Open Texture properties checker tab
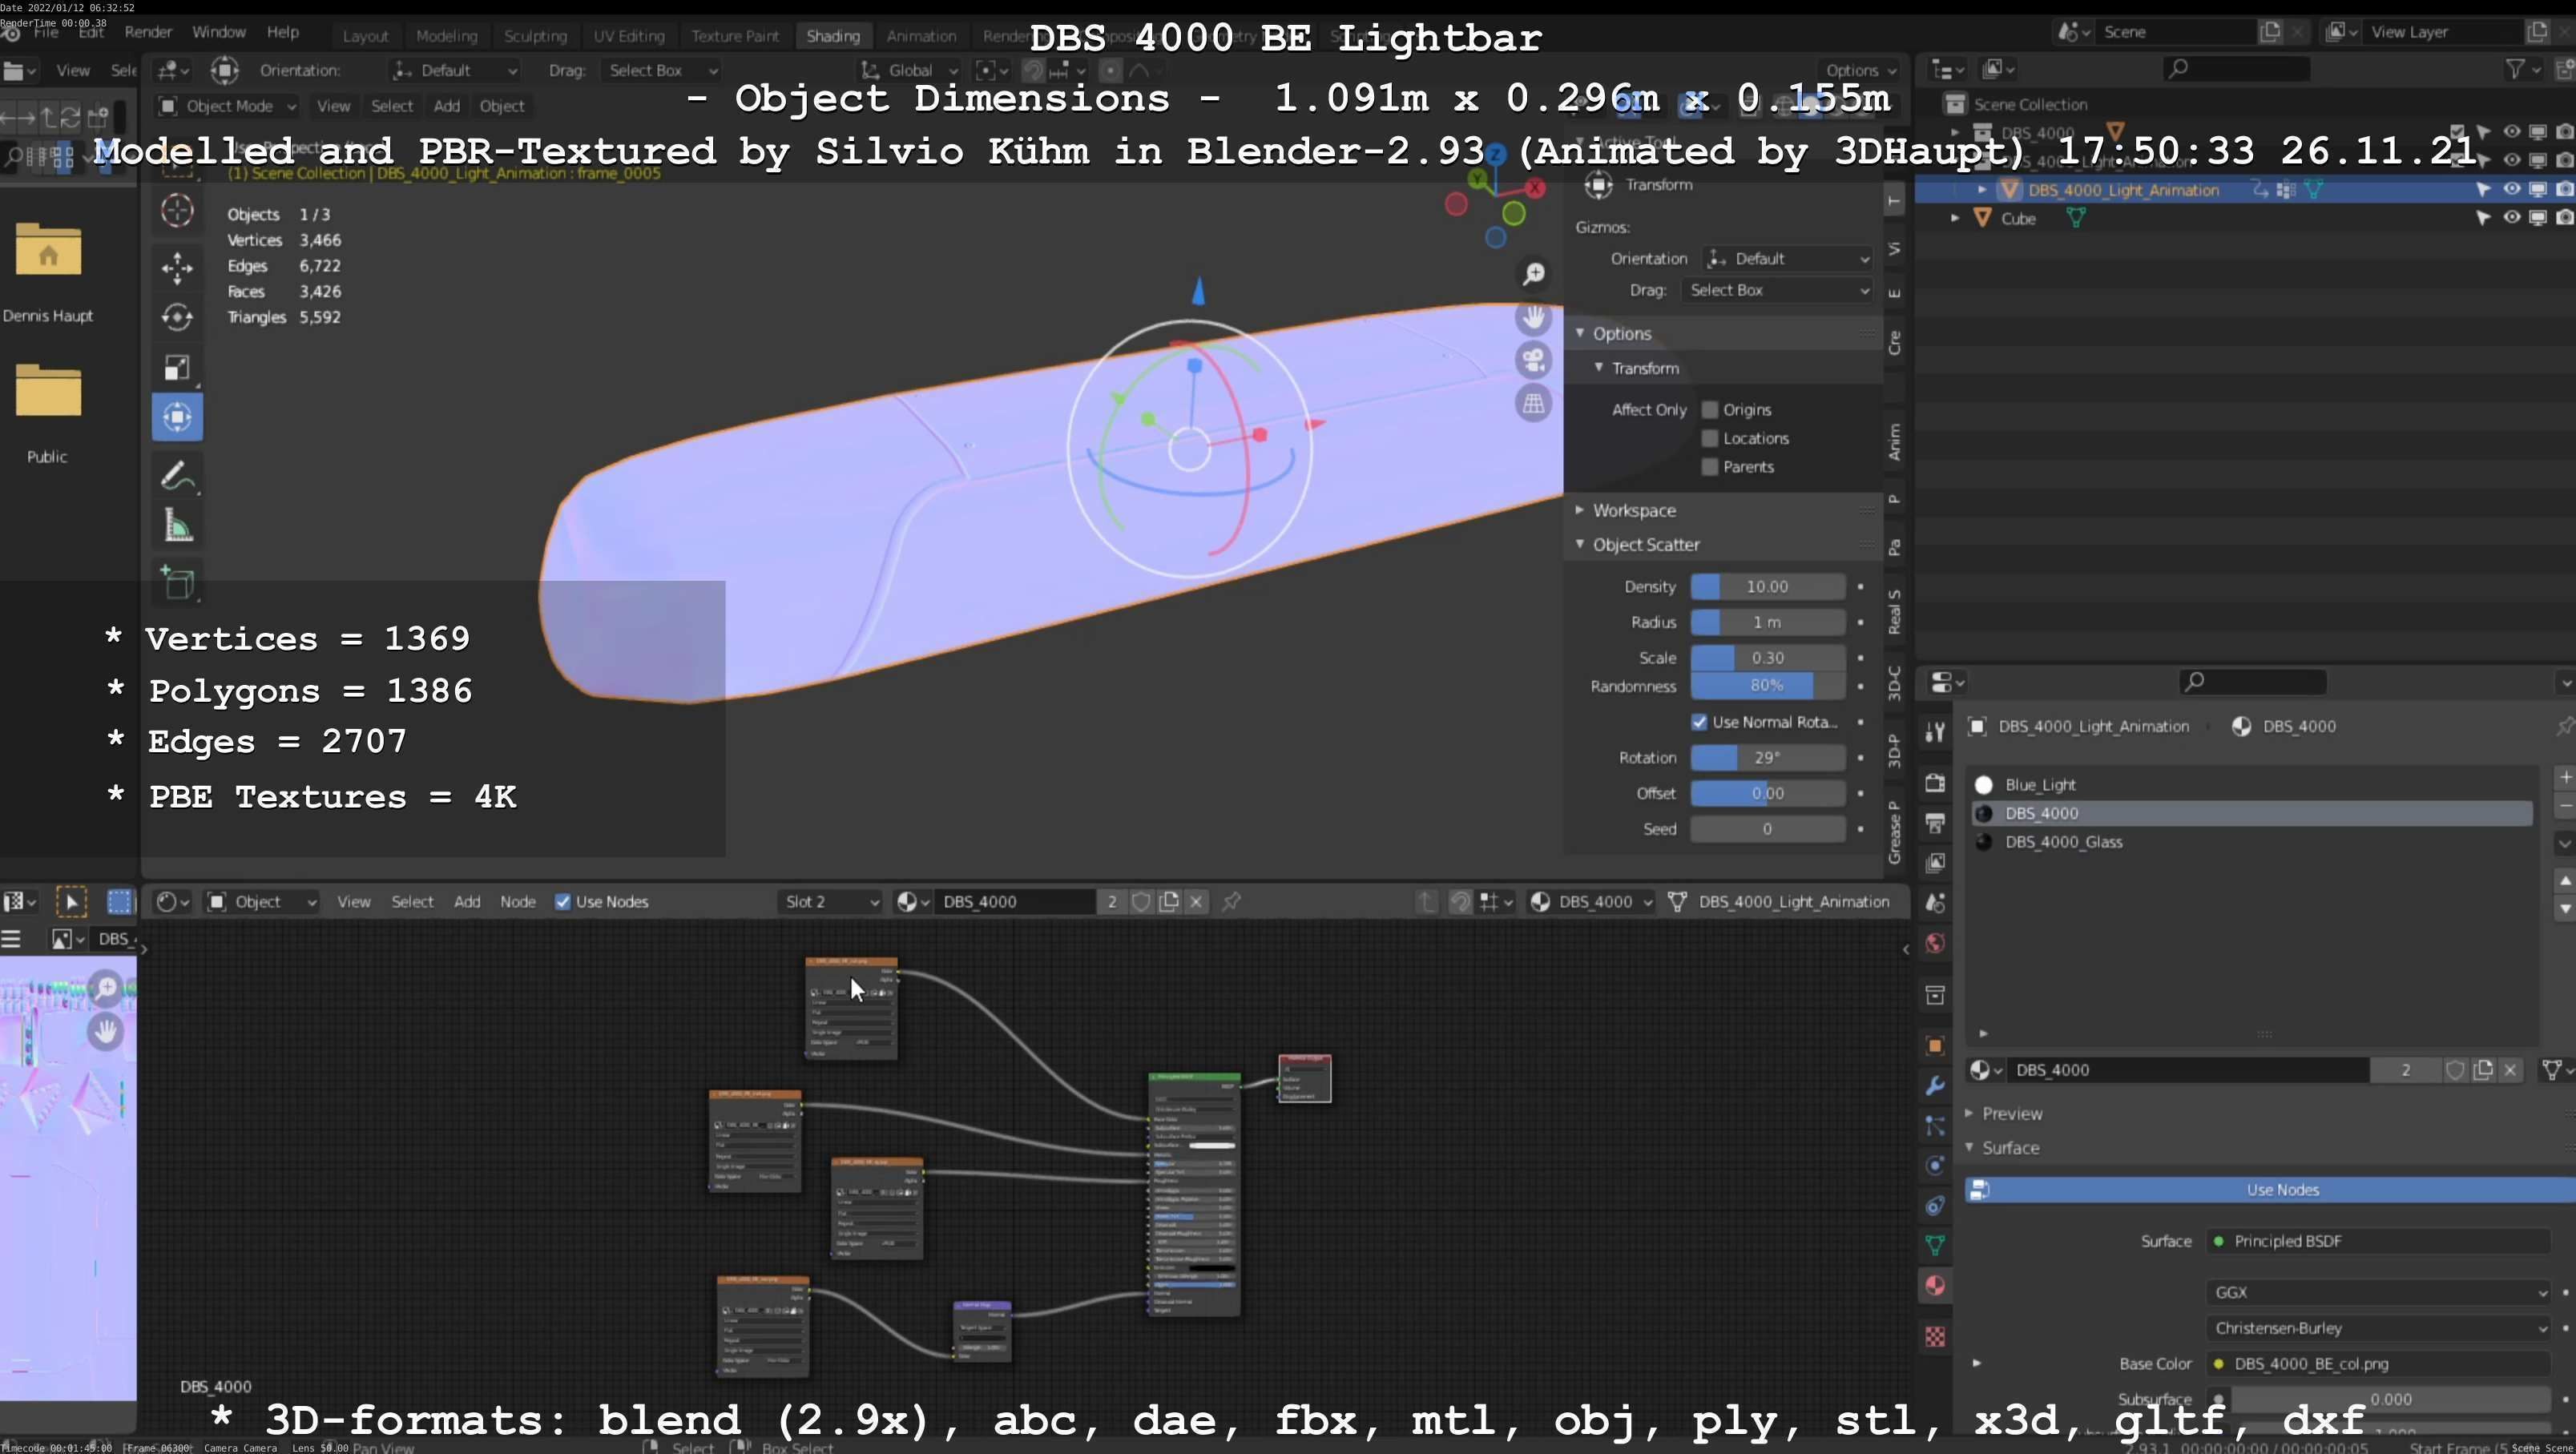The width and height of the screenshot is (2576, 1454). [1935, 1337]
